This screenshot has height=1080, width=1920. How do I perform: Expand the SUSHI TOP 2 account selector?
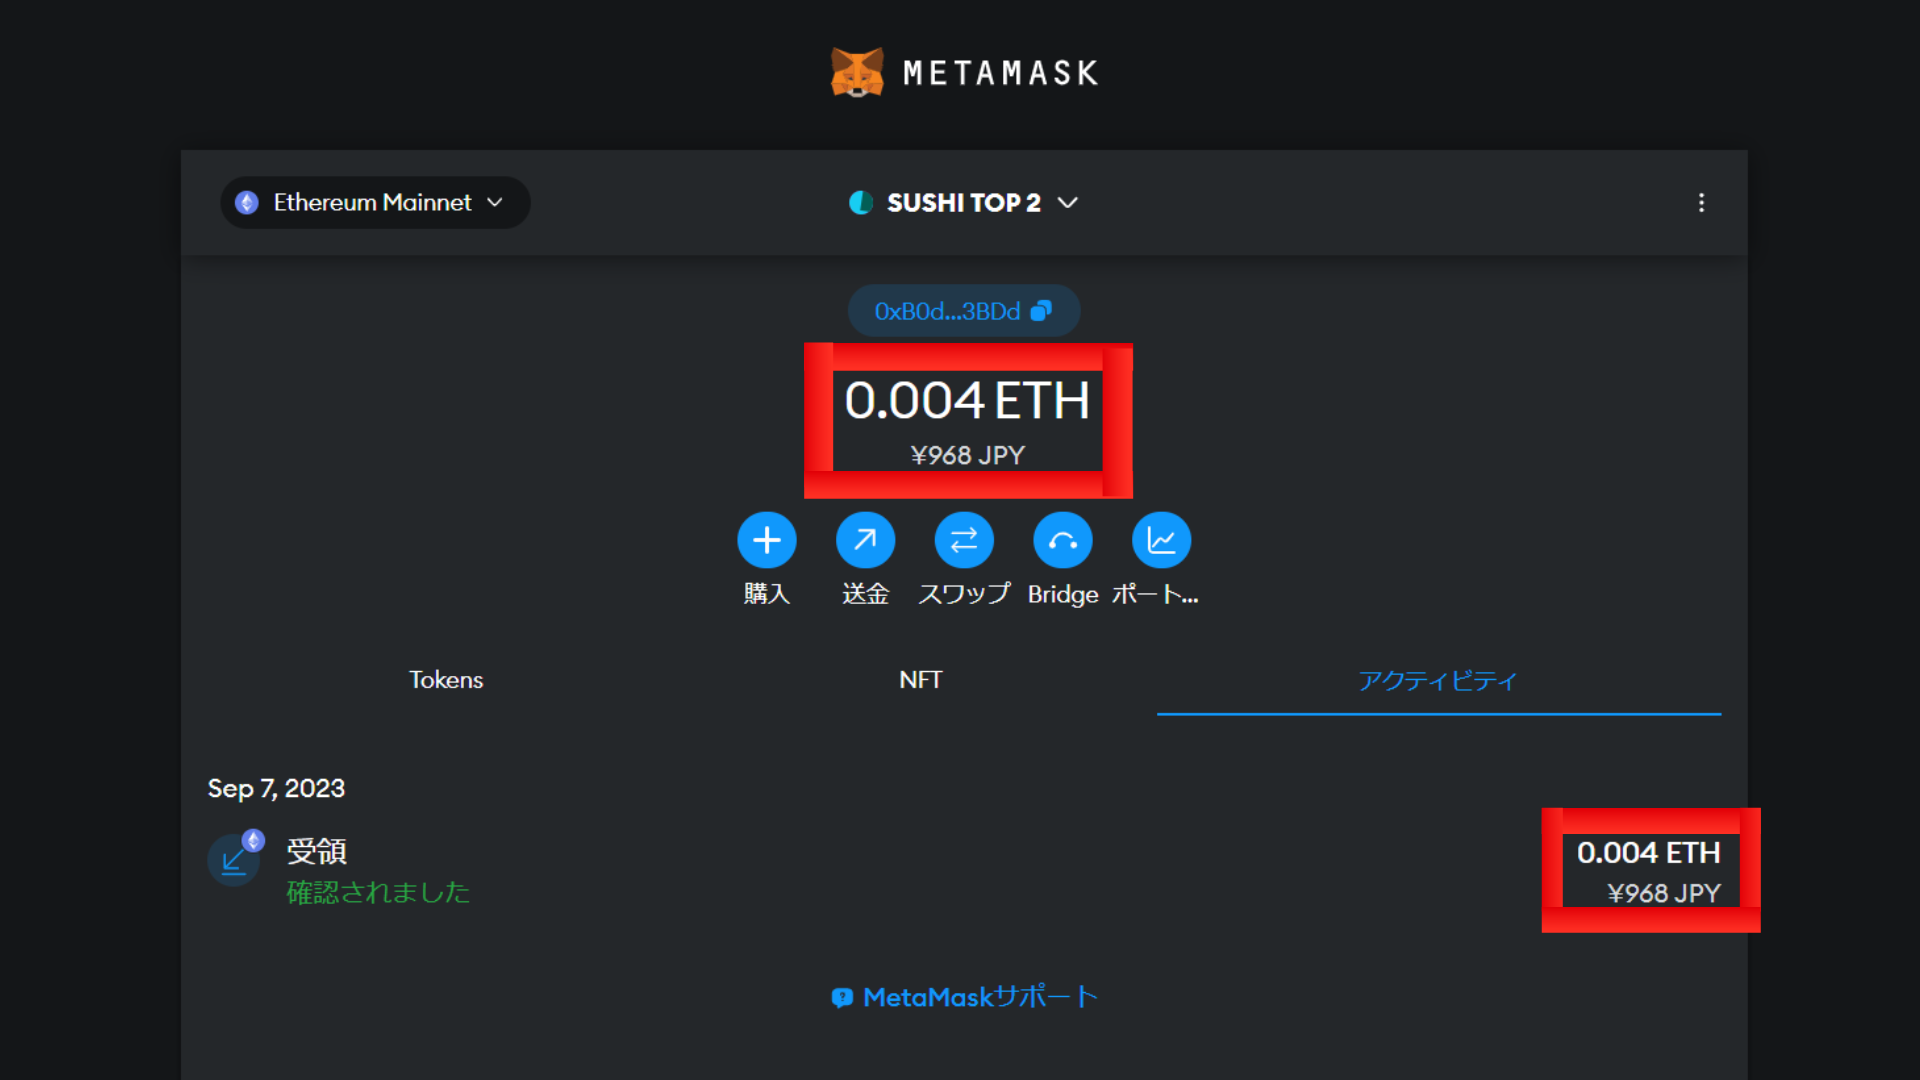[963, 203]
